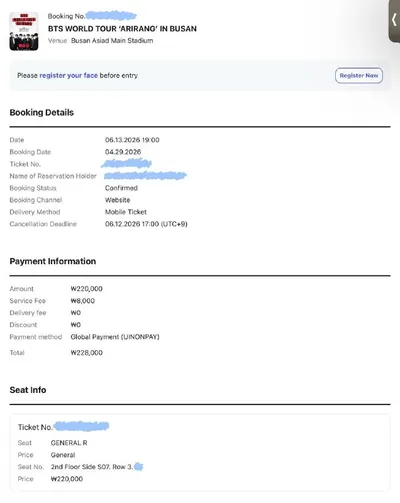Viewport: 400px width, 503px height.
Task: Select the cancellation deadline date text
Action: tap(146, 224)
